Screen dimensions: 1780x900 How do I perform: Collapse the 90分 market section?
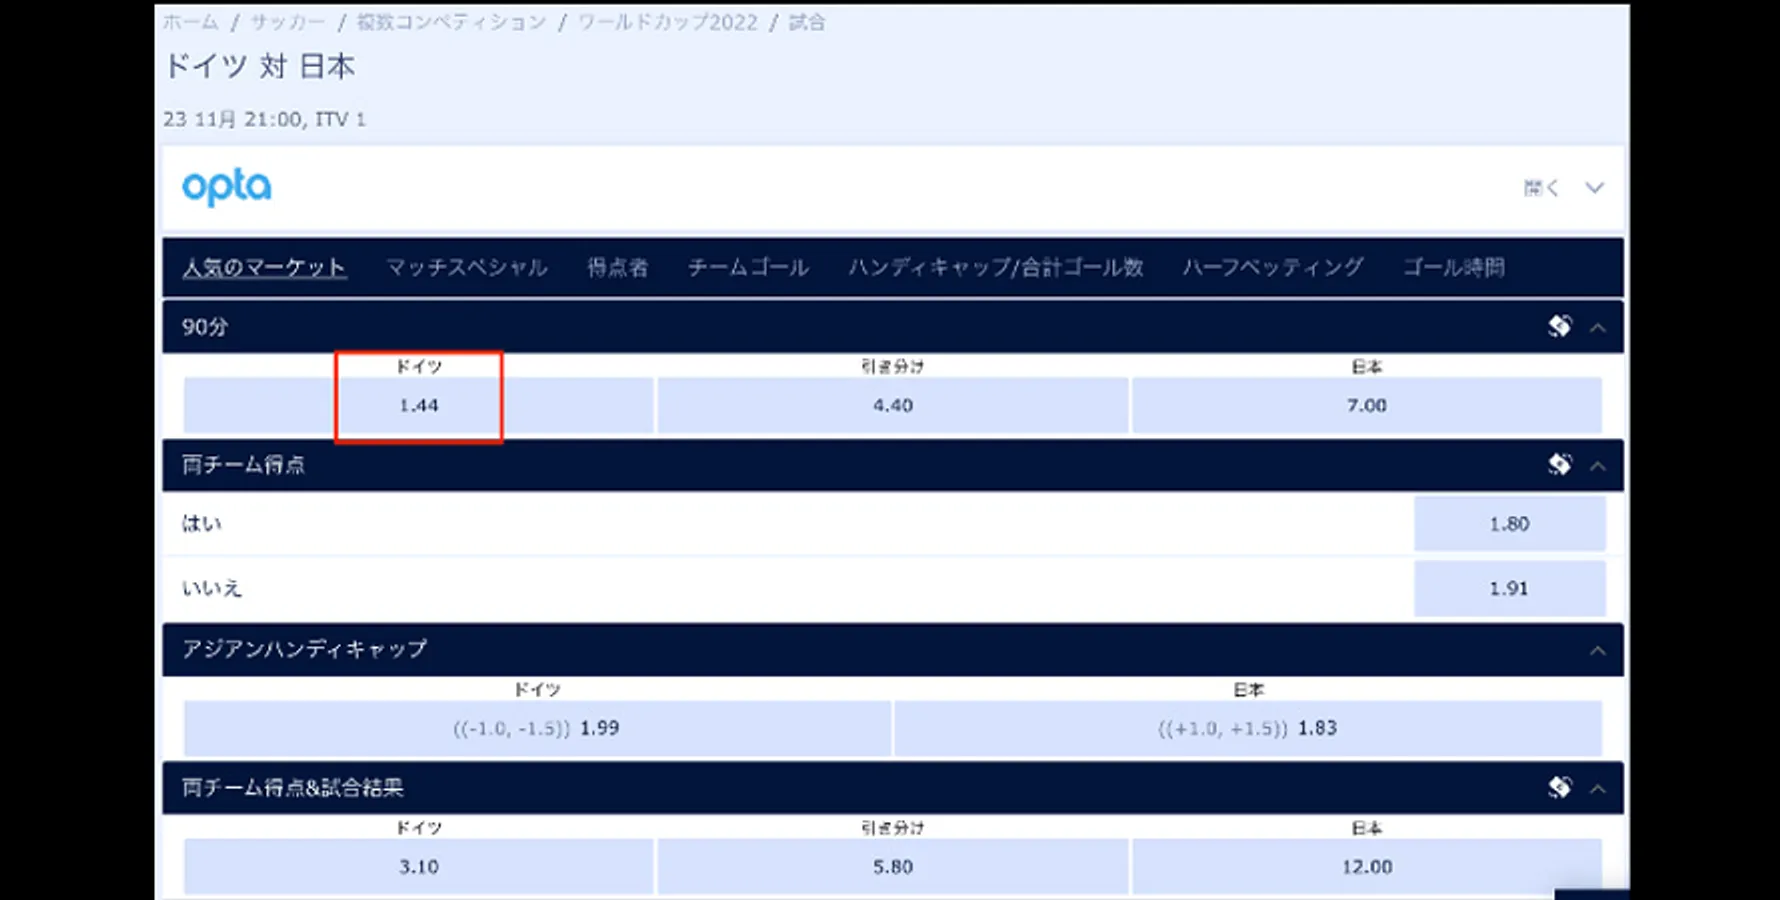point(1598,327)
